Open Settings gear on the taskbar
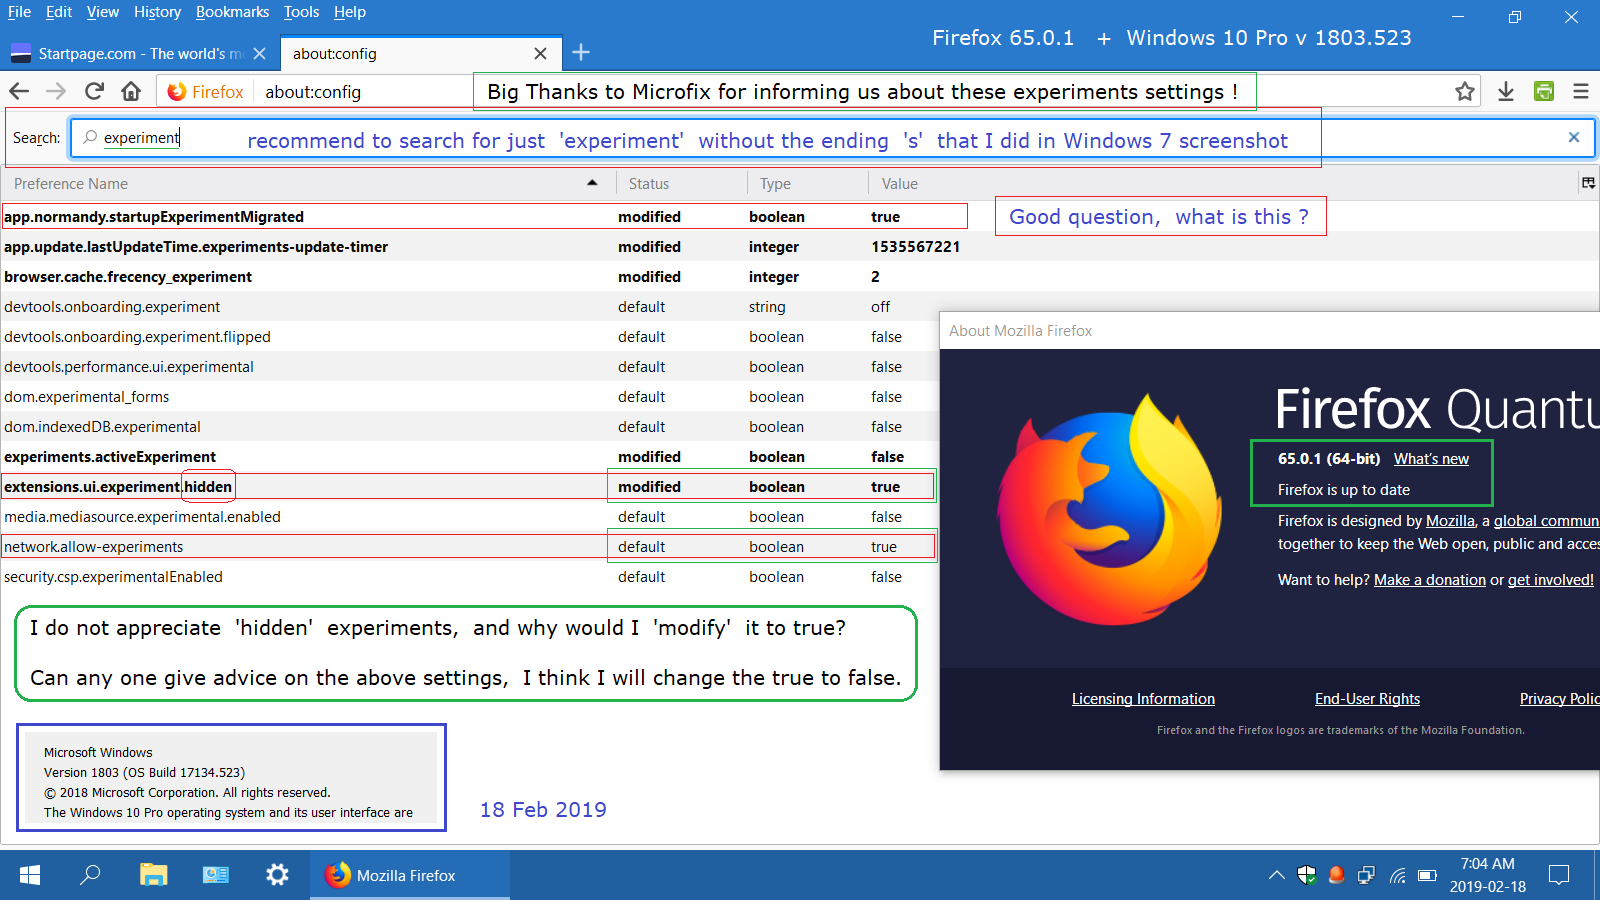 click(277, 875)
